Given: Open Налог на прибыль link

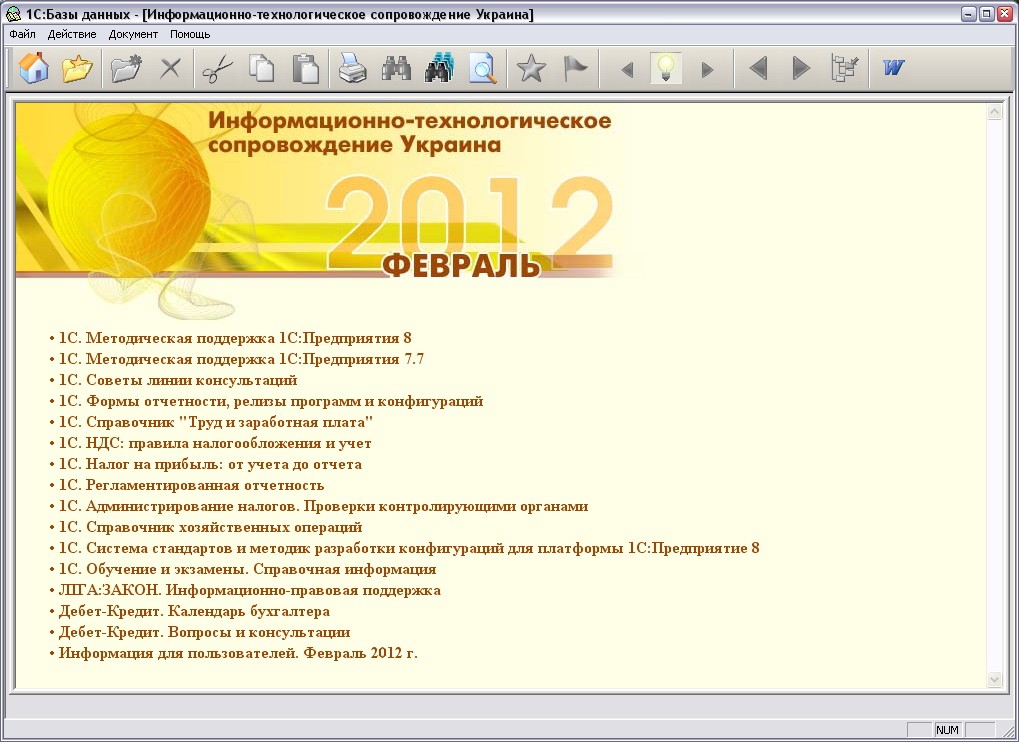Looking at the screenshot, I should coord(211,464).
